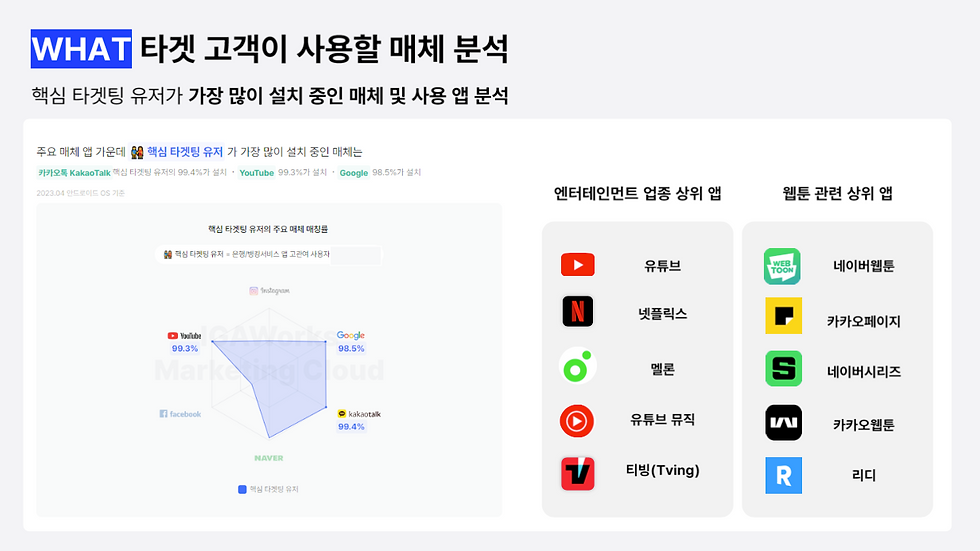Click the WHAT highlighted title word
The height and width of the screenshot is (551, 980).
coord(81,49)
